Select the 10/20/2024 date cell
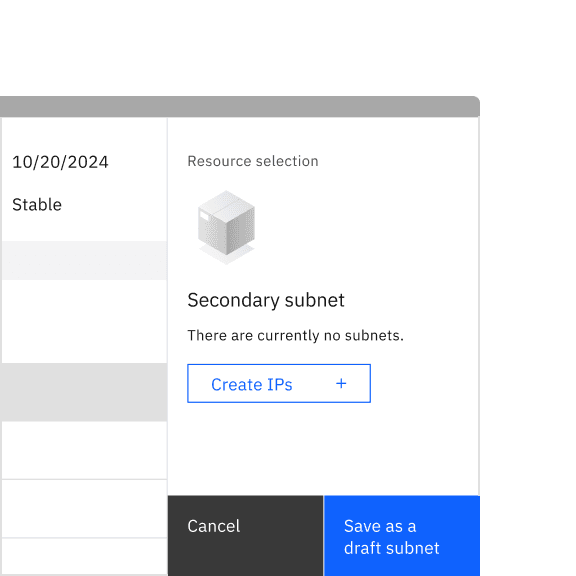The width and height of the screenshot is (576, 576). coord(60,162)
